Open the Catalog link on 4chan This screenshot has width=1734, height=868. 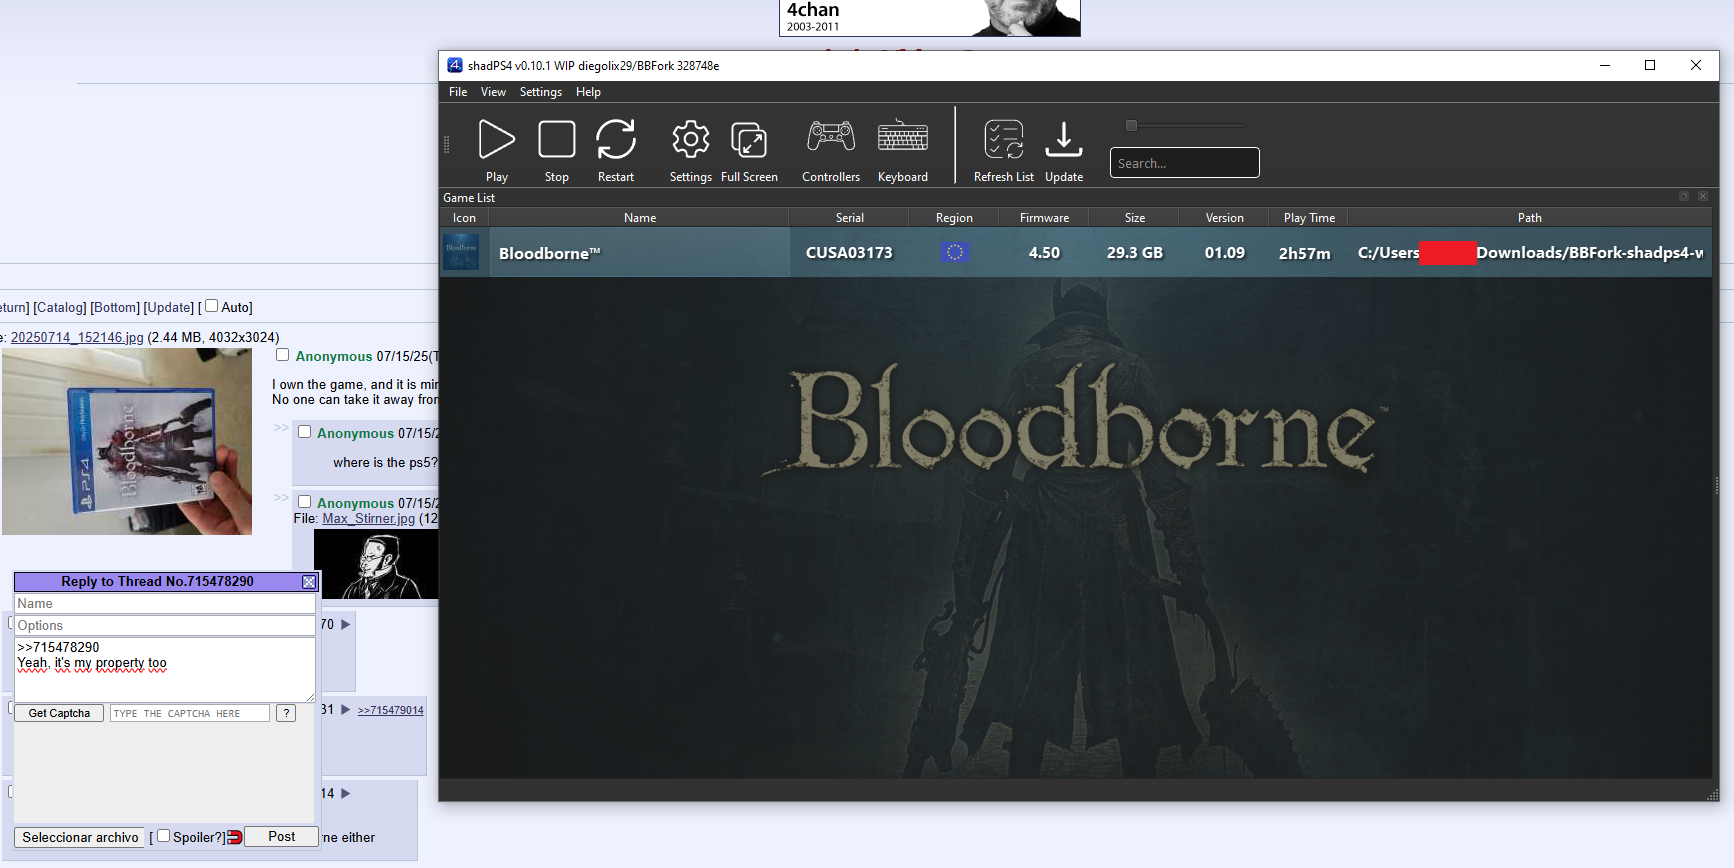point(60,308)
